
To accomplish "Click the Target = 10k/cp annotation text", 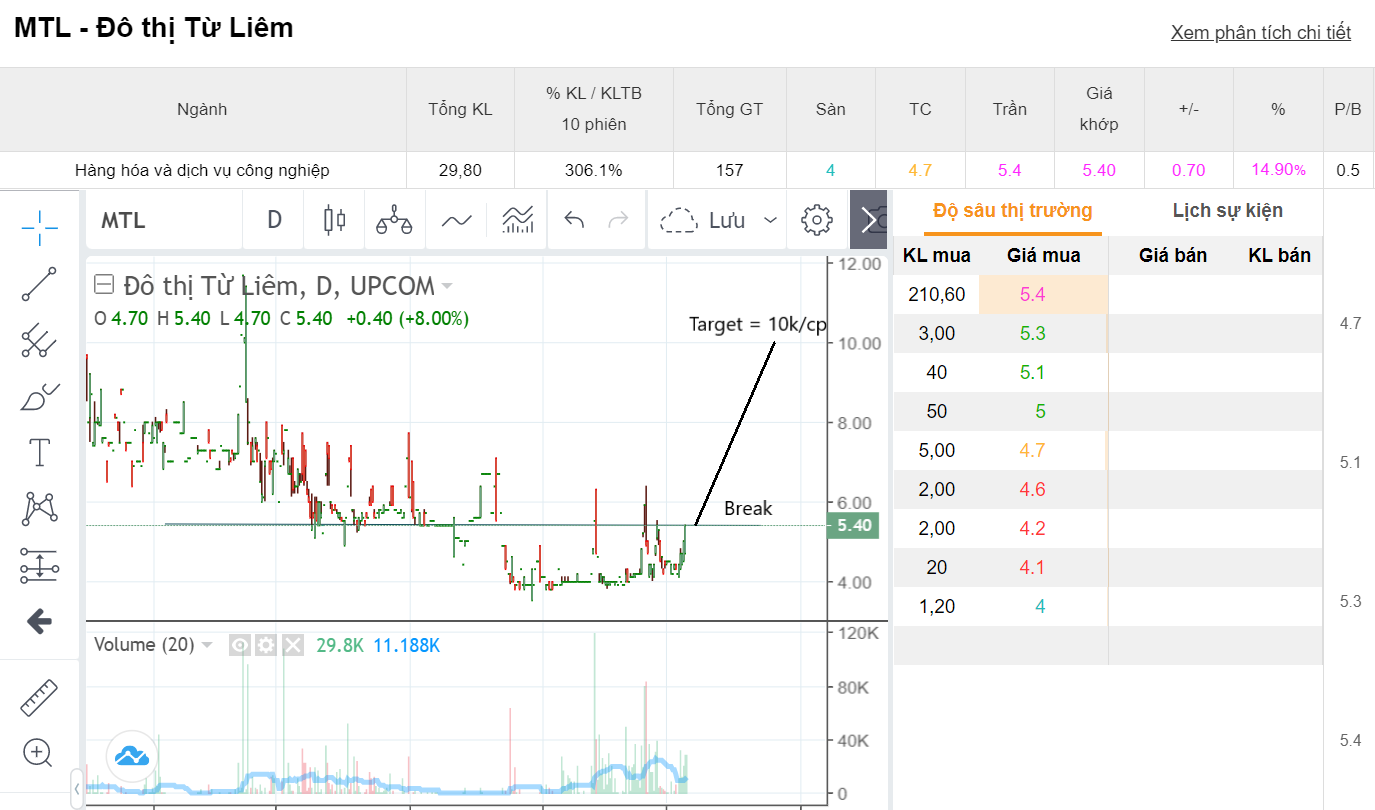I will point(758,324).
